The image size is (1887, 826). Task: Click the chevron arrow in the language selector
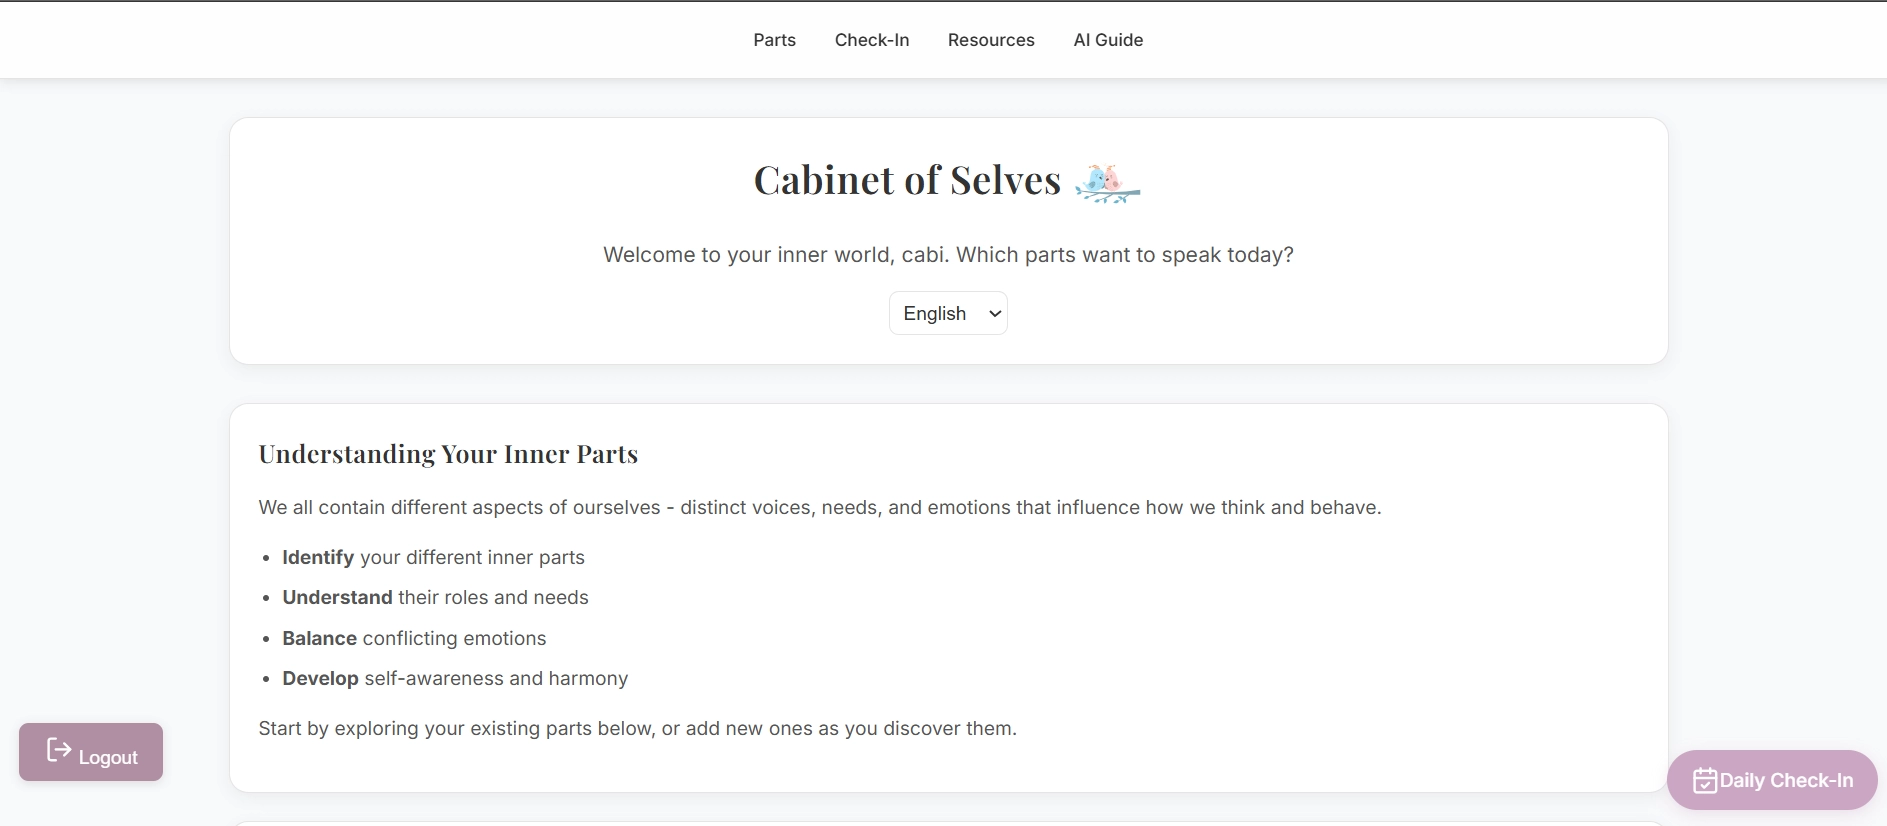[994, 314]
